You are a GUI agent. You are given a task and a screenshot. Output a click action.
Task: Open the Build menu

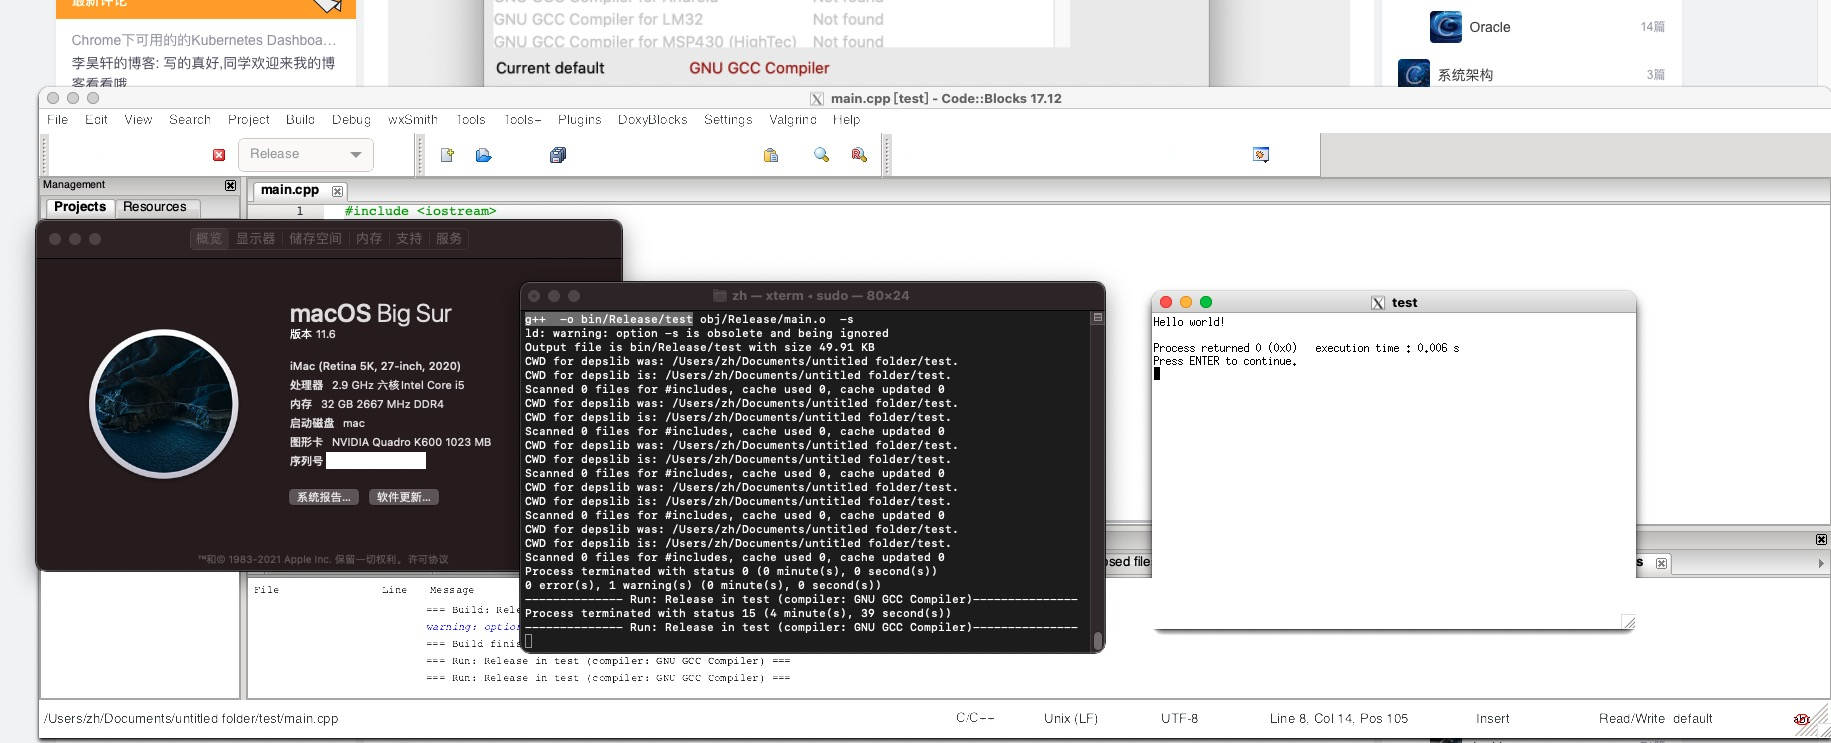pyautogui.click(x=300, y=120)
